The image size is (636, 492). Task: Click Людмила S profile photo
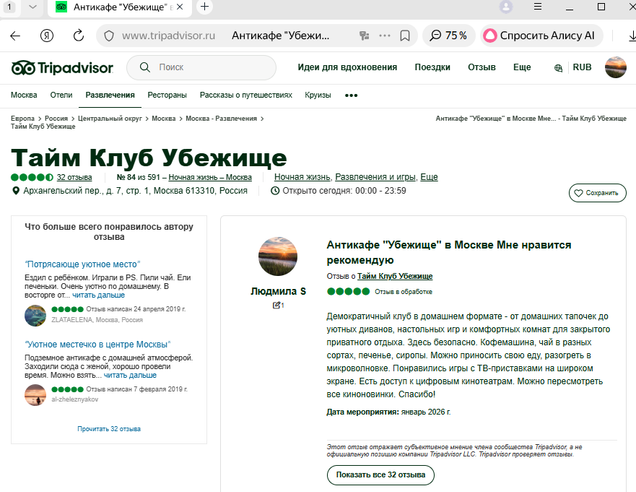278,256
